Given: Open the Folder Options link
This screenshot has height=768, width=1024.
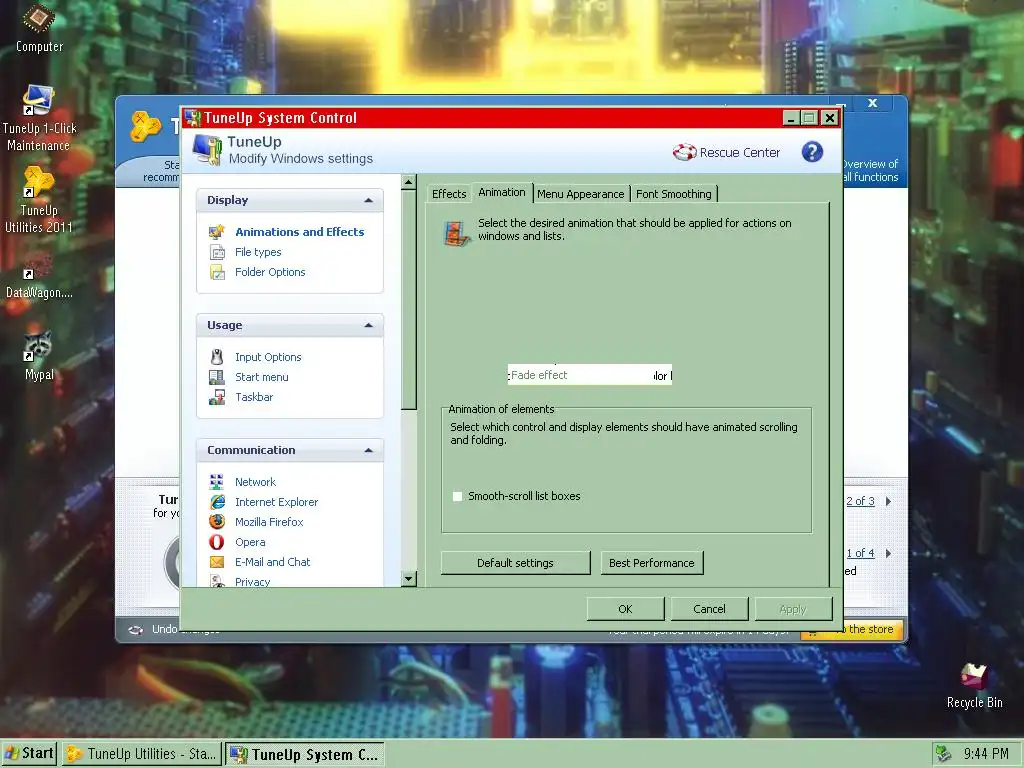Looking at the screenshot, I should pyautogui.click(x=270, y=272).
